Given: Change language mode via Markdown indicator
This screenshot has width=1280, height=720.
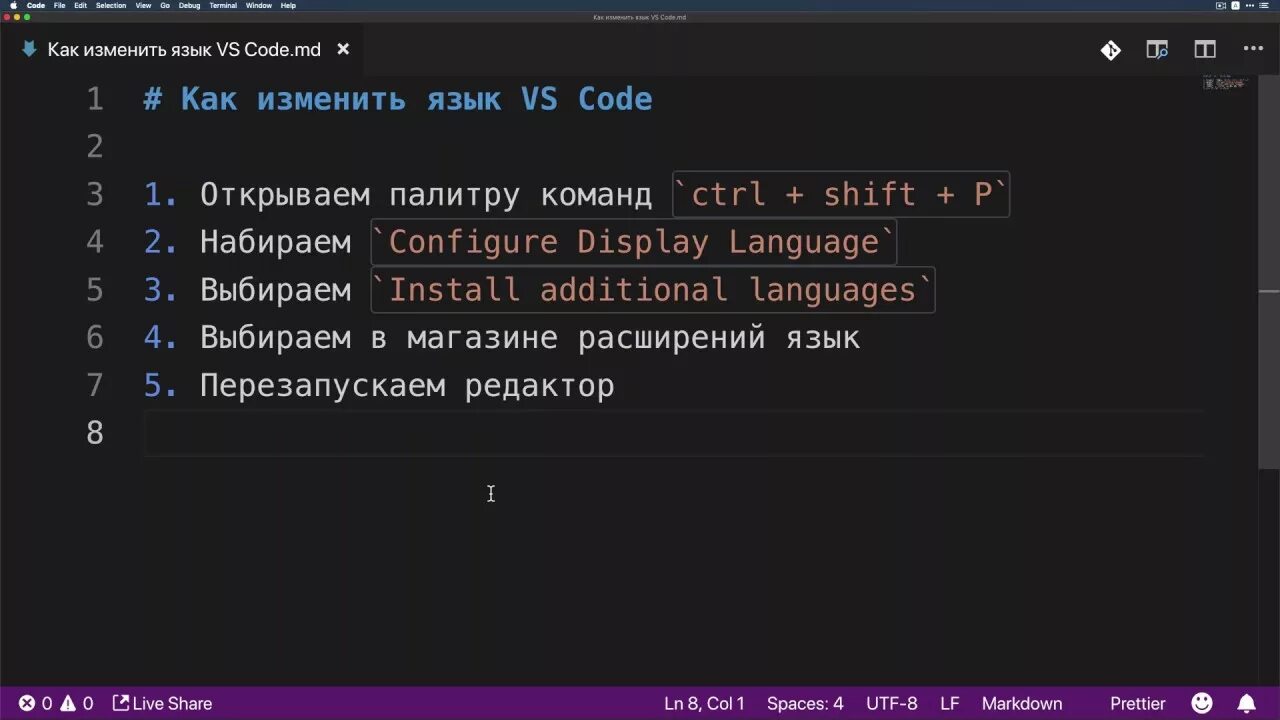Looking at the screenshot, I should [x=1021, y=703].
